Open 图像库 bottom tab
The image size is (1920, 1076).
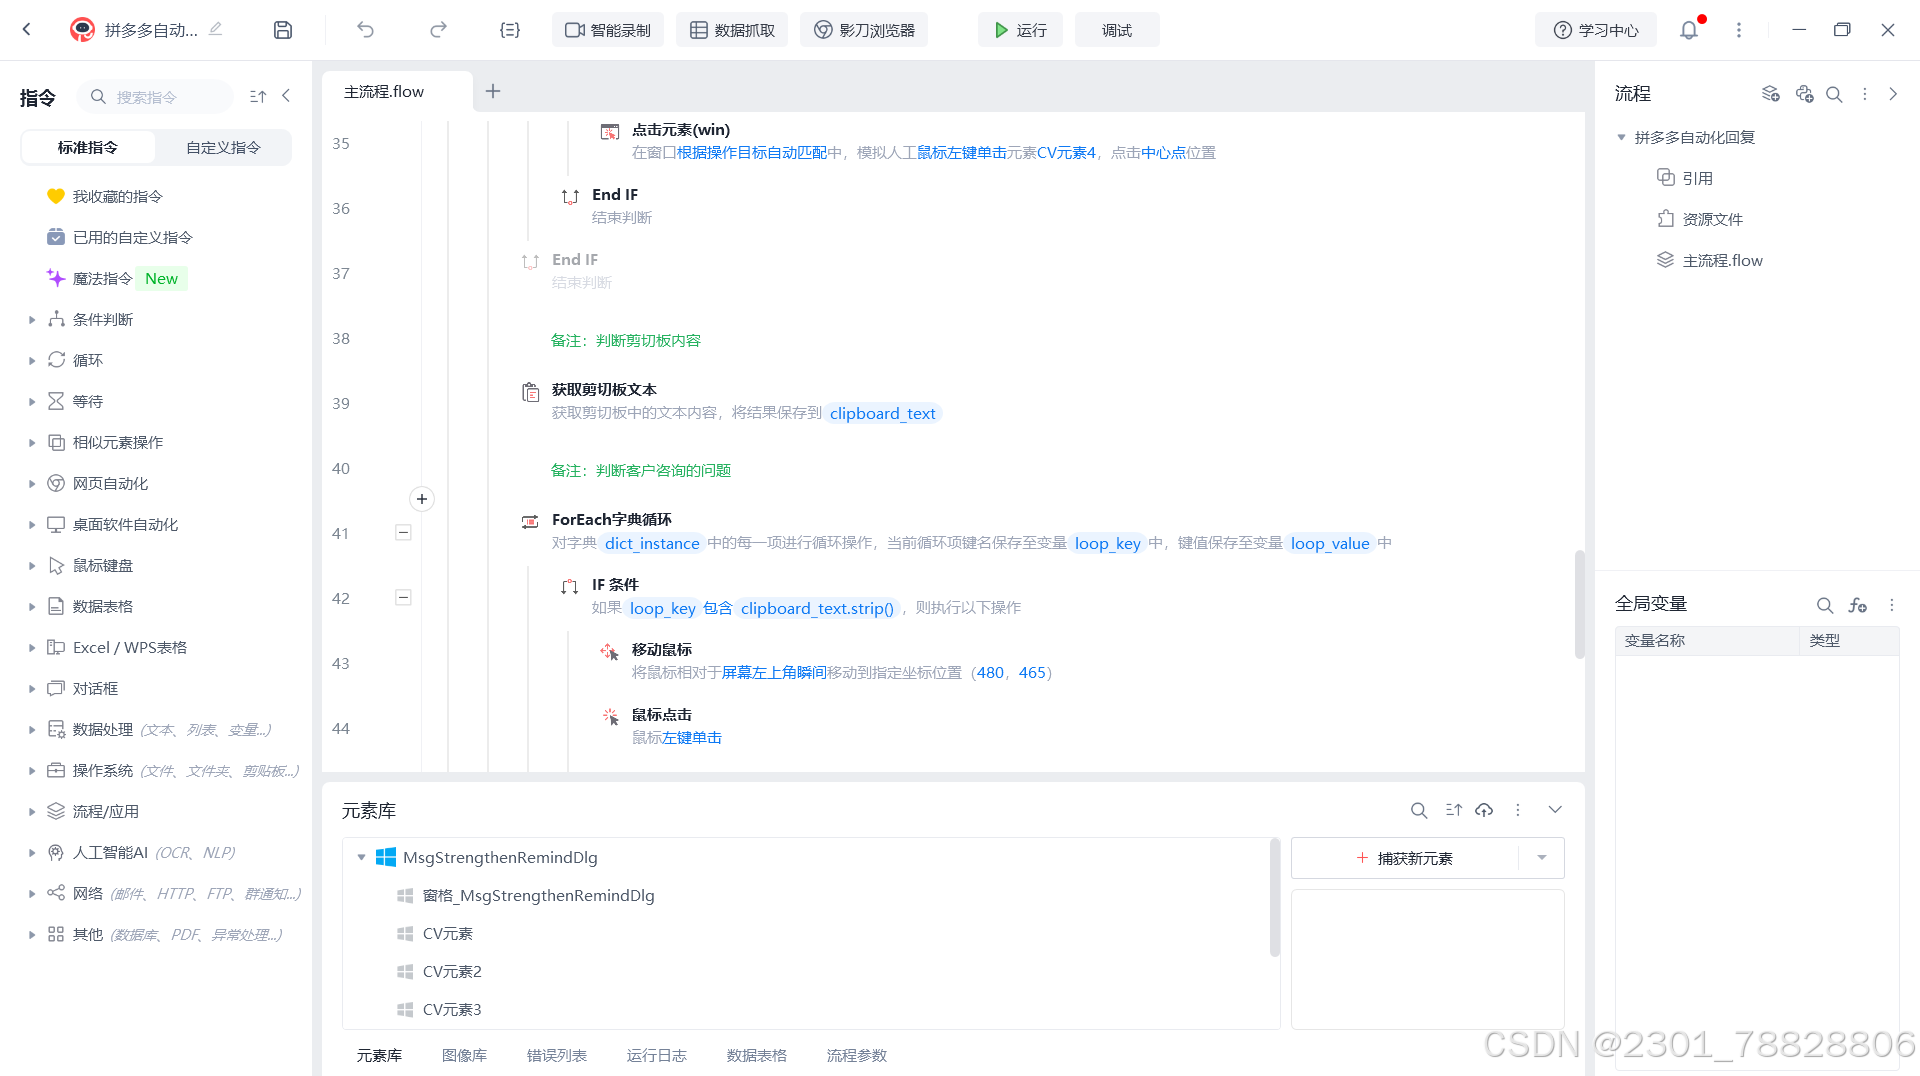click(464, 1055)
